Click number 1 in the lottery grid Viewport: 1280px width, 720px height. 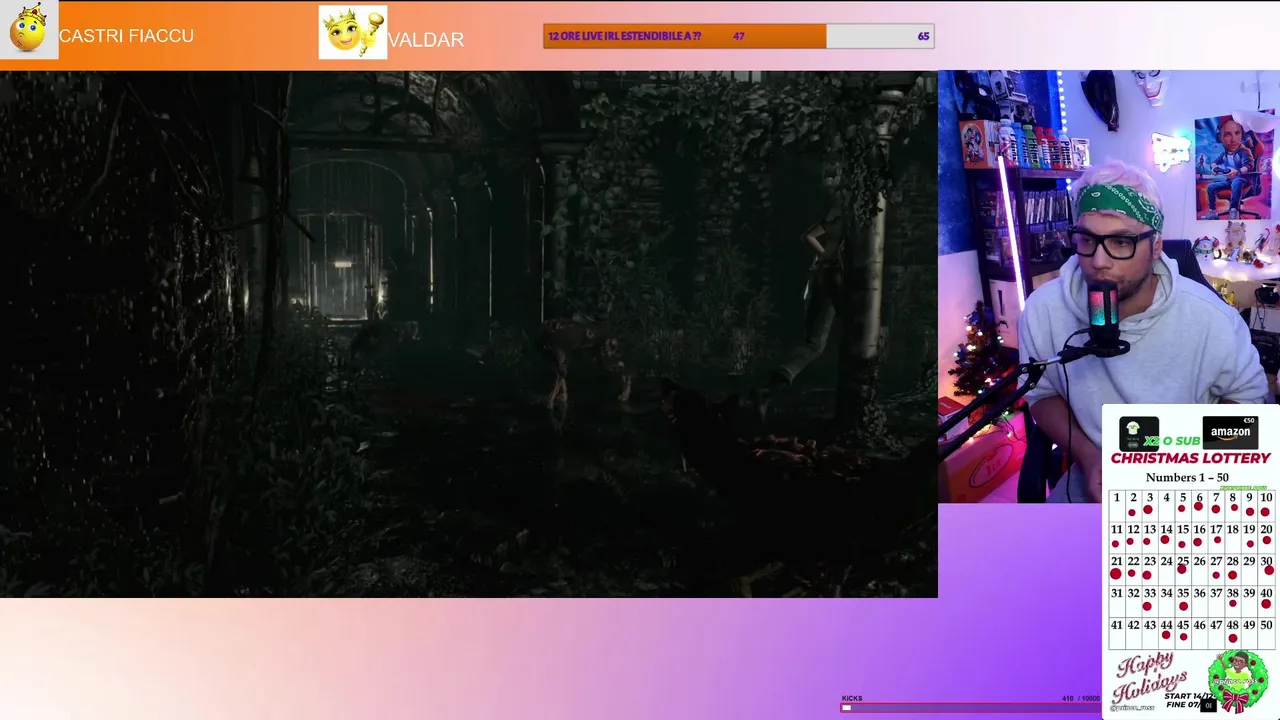1116,498
